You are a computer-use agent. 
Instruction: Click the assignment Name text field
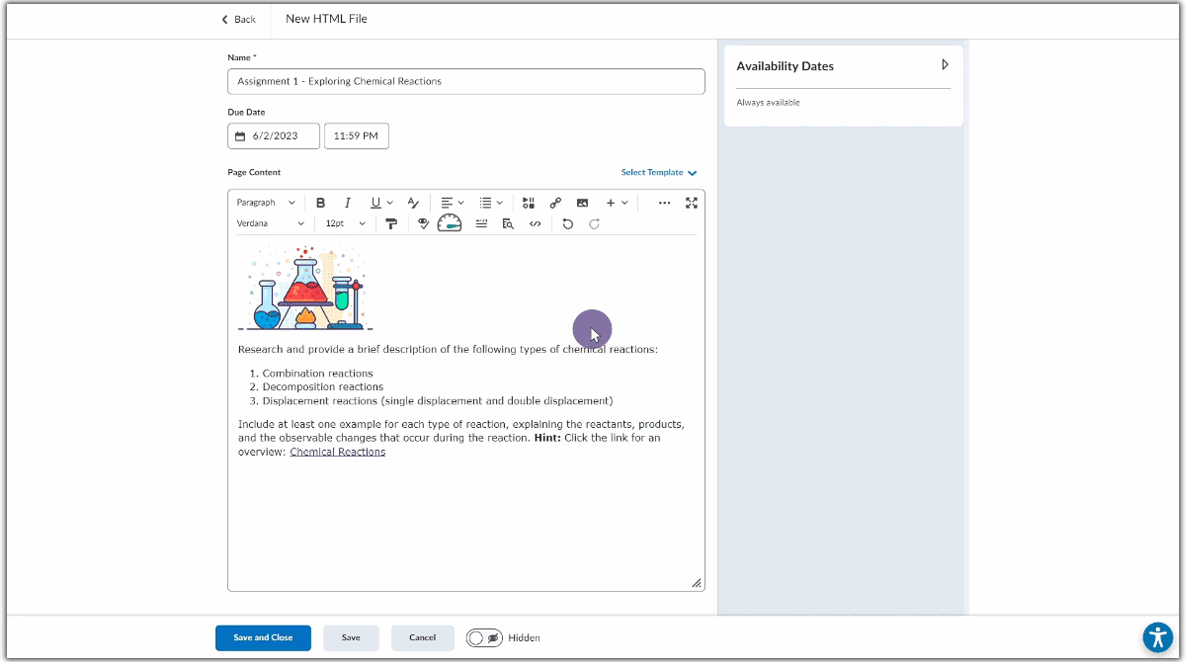(x=466, y=81)
